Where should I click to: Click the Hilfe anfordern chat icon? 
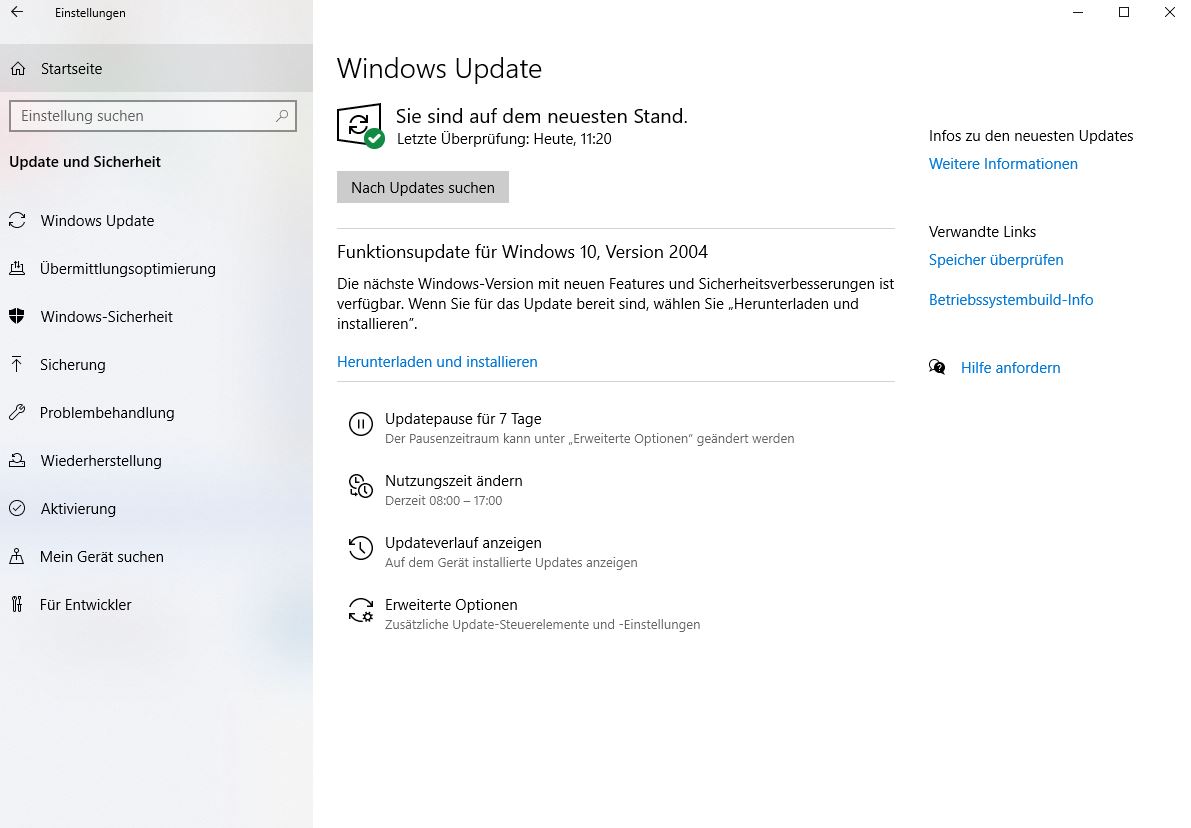pyautogui.click(x=937, y=368)
